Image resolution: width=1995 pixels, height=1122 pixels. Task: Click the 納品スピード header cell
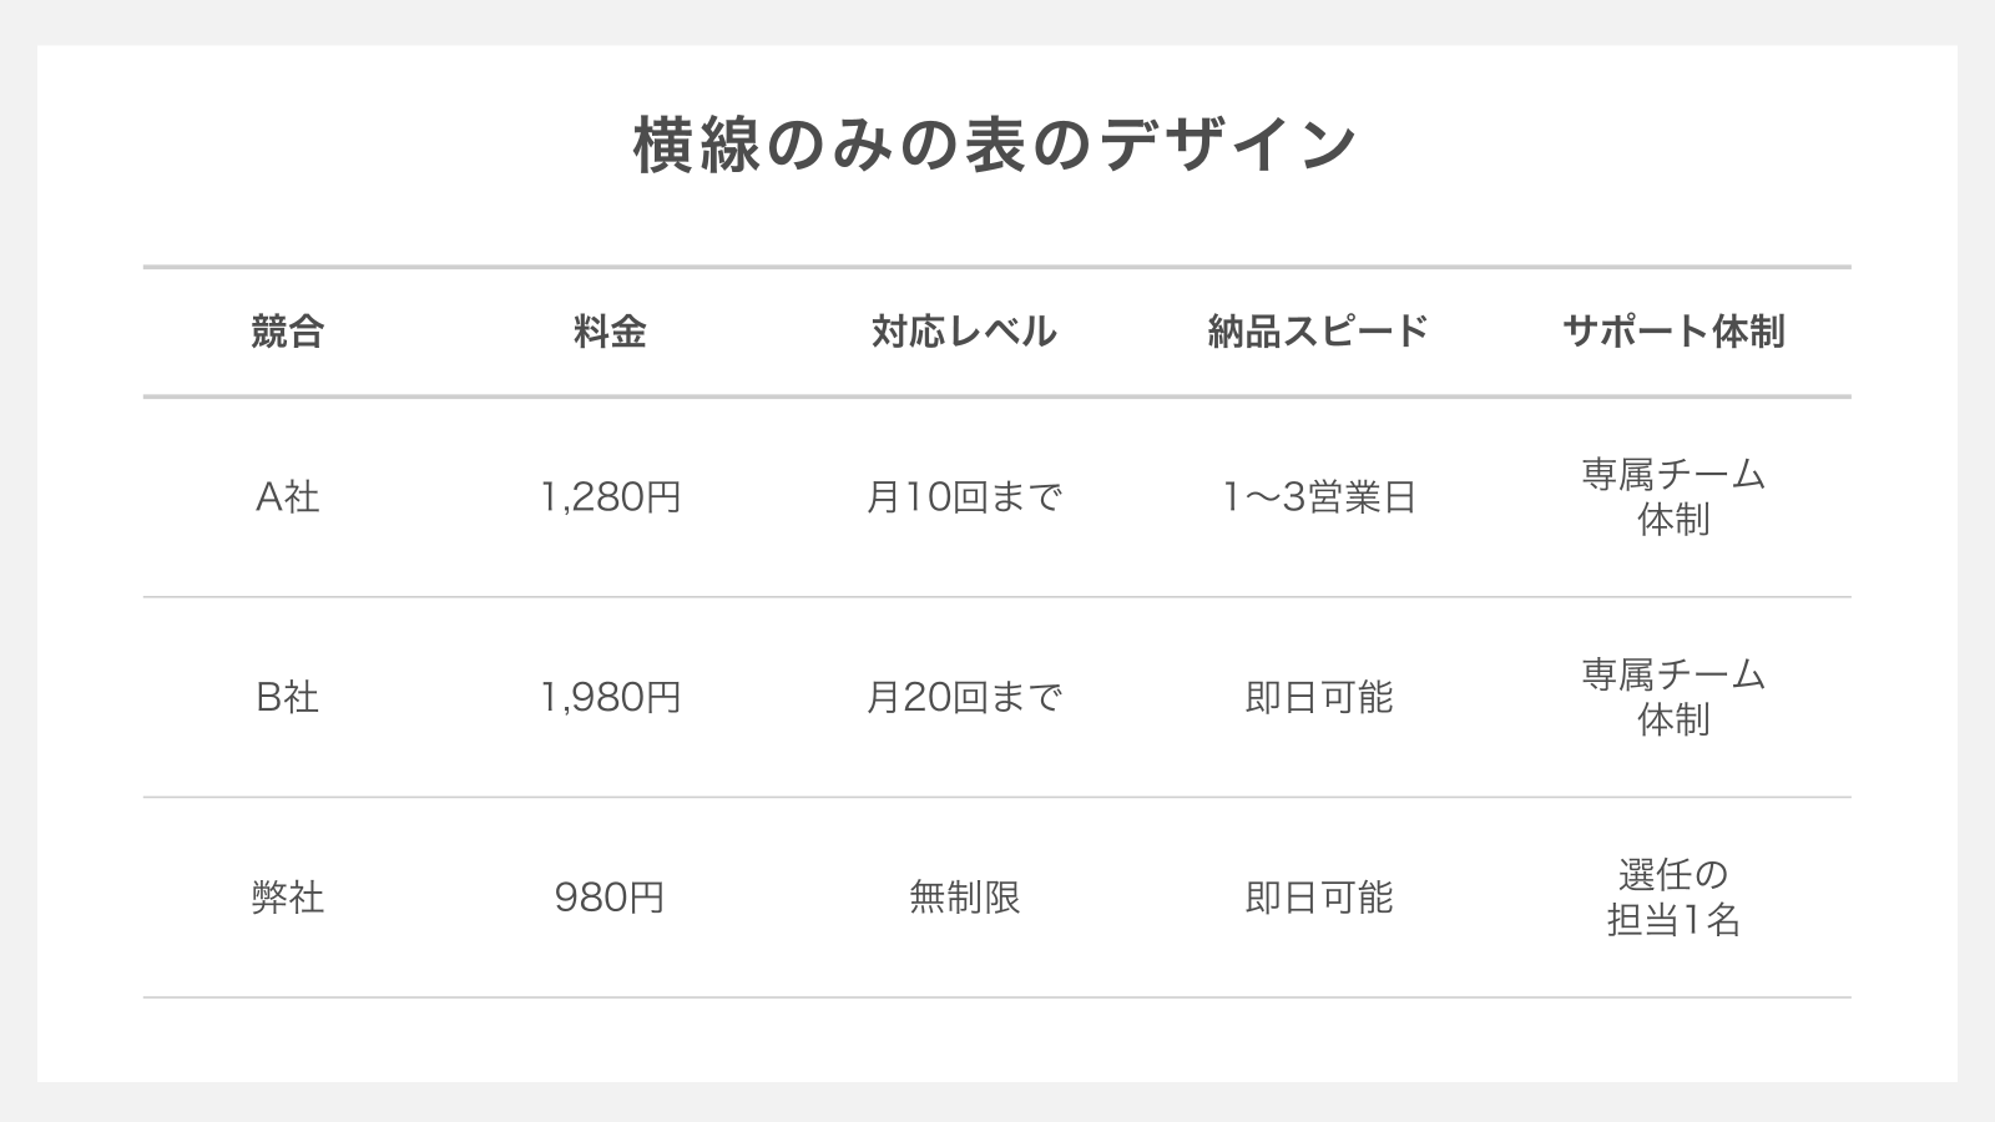[x=1318, y=332]
